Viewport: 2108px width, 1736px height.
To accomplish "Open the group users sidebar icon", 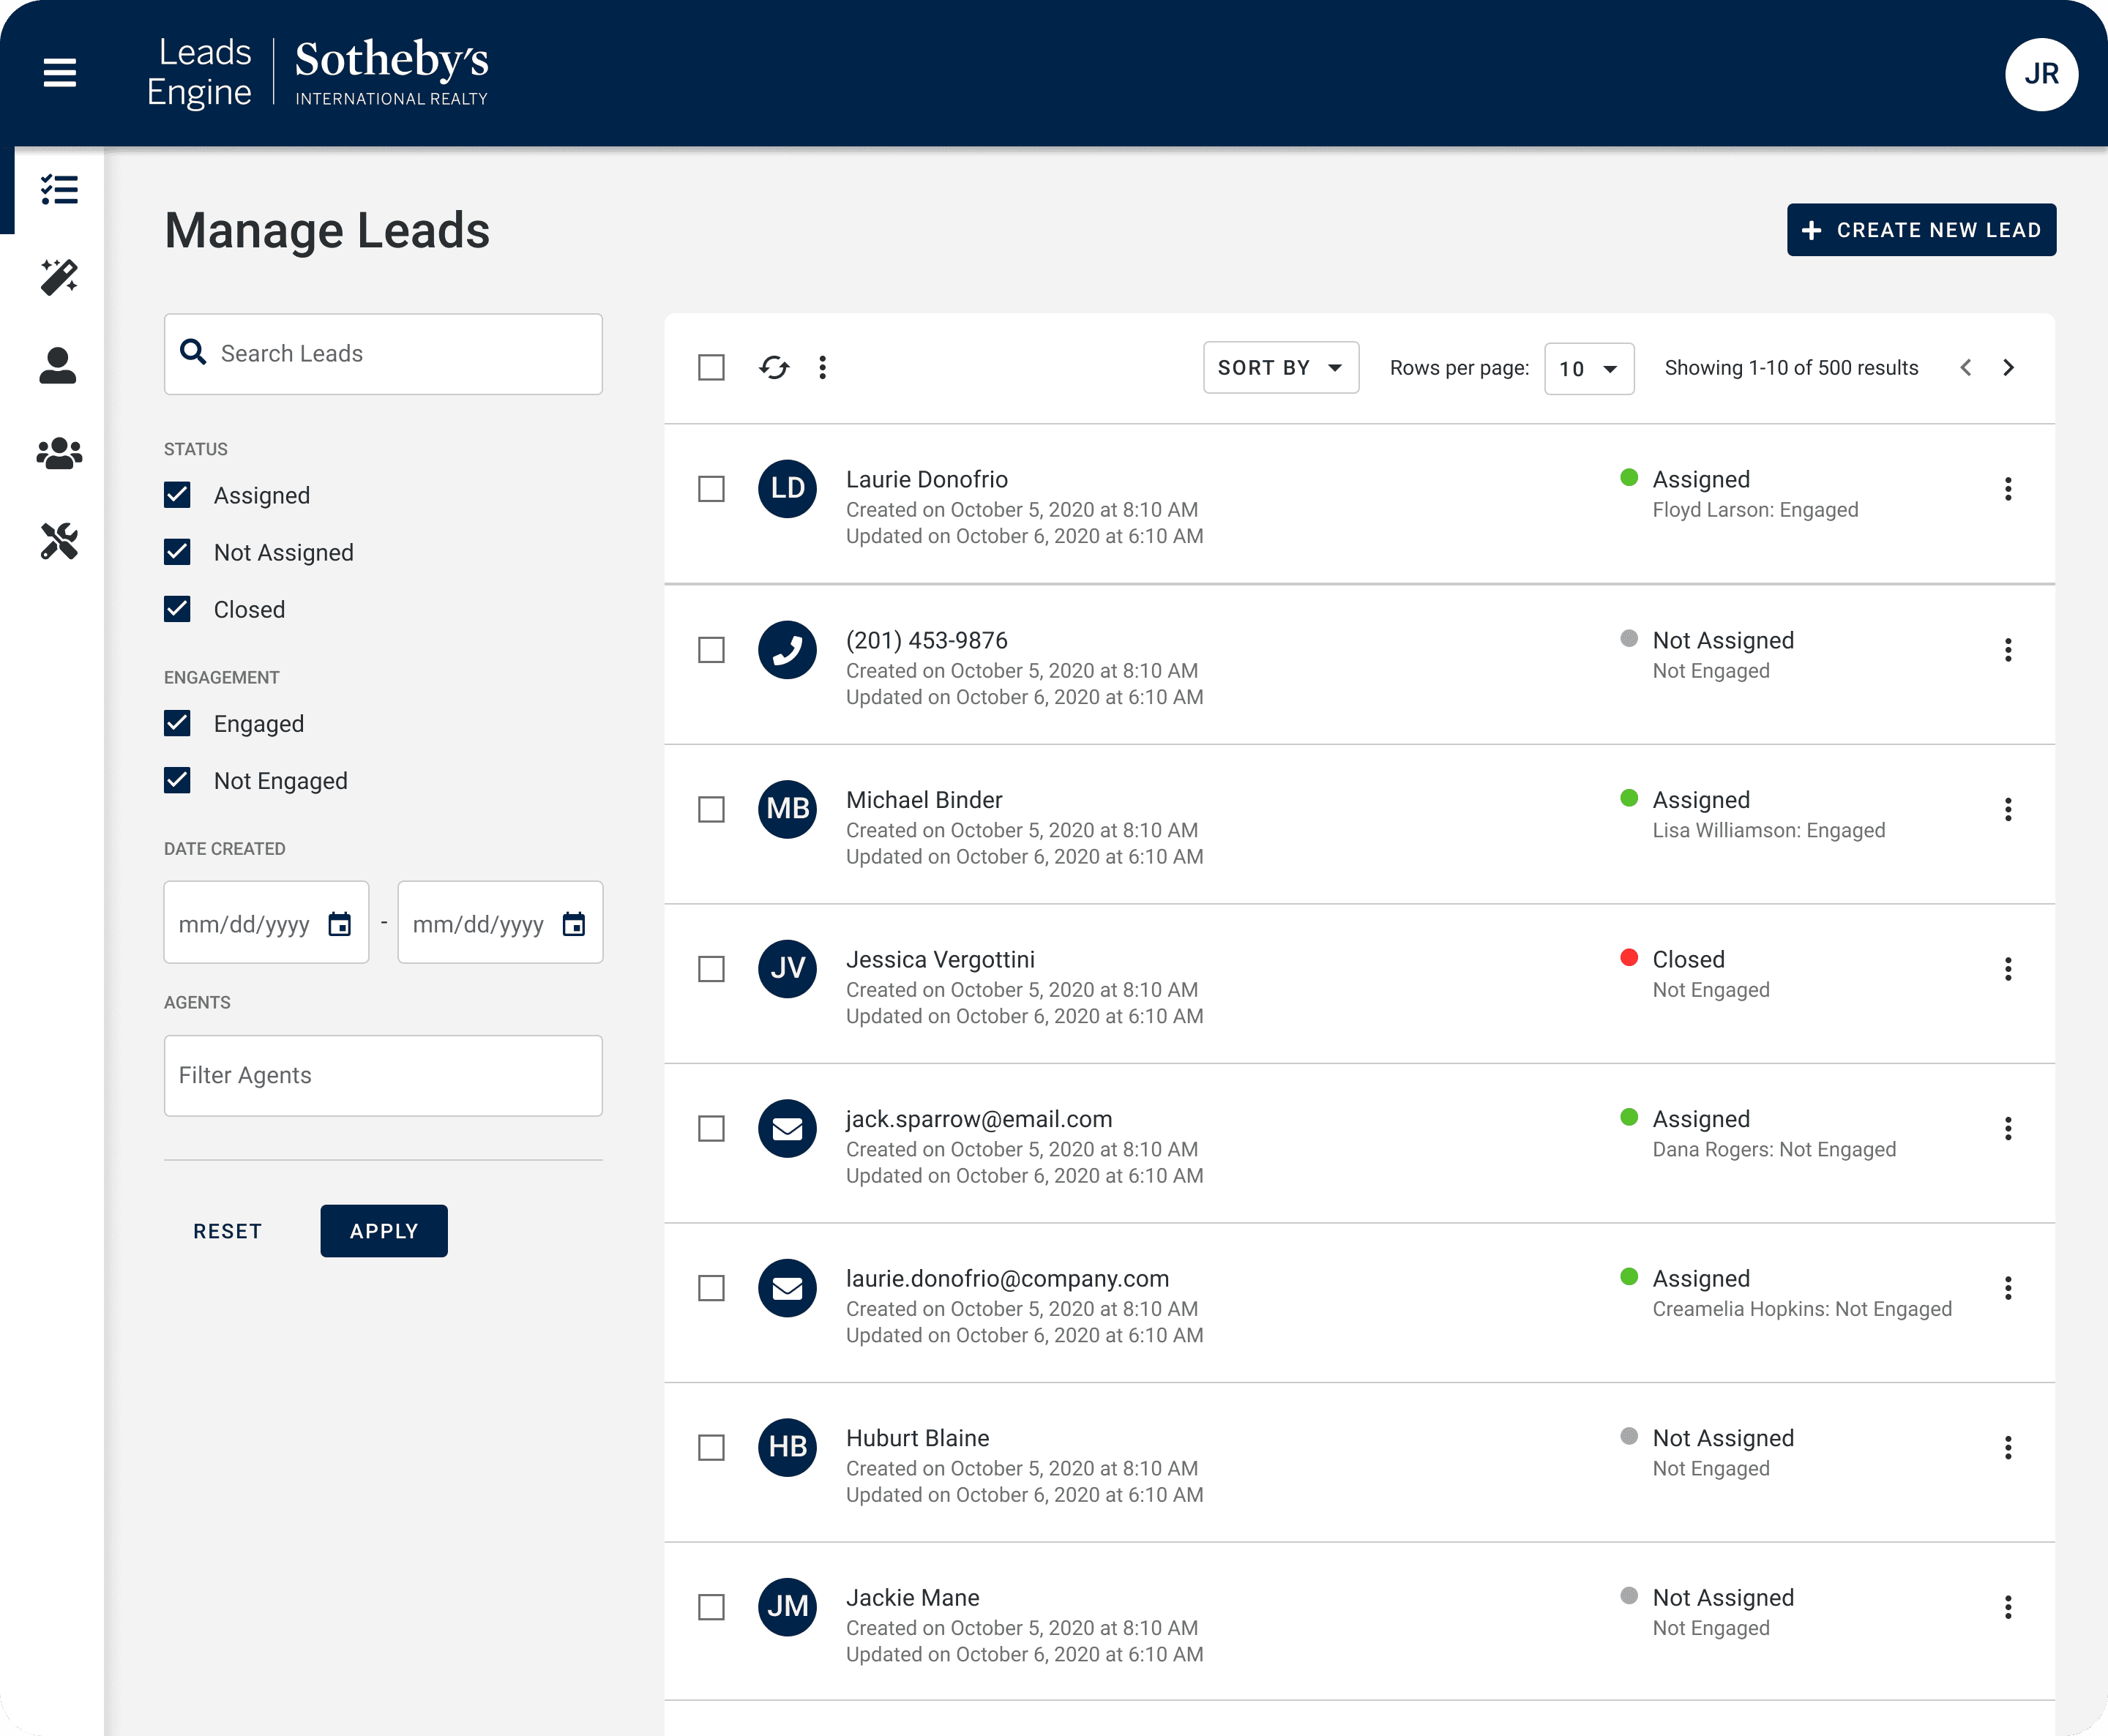I will pyautogui.click(x=59, y=454).
